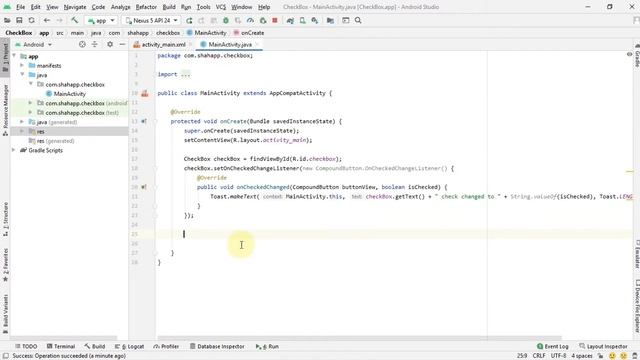Open the Build tool window

tap(95, 346)
